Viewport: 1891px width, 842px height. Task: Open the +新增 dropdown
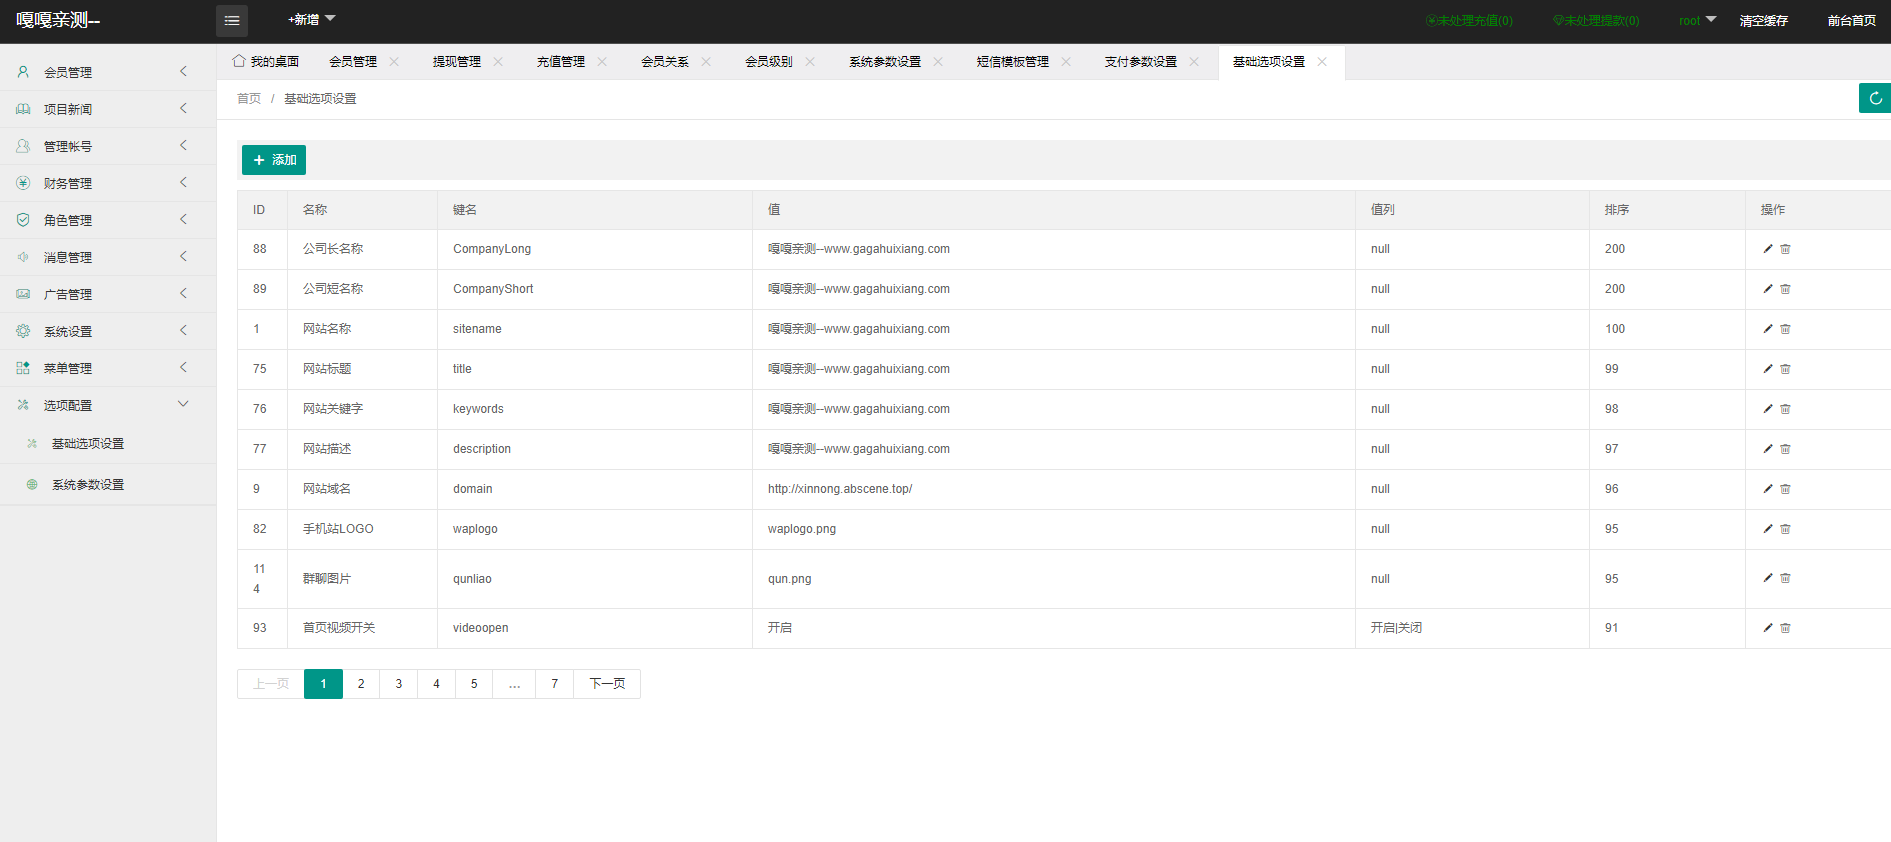pyautogui.click(x=311, y=20)
